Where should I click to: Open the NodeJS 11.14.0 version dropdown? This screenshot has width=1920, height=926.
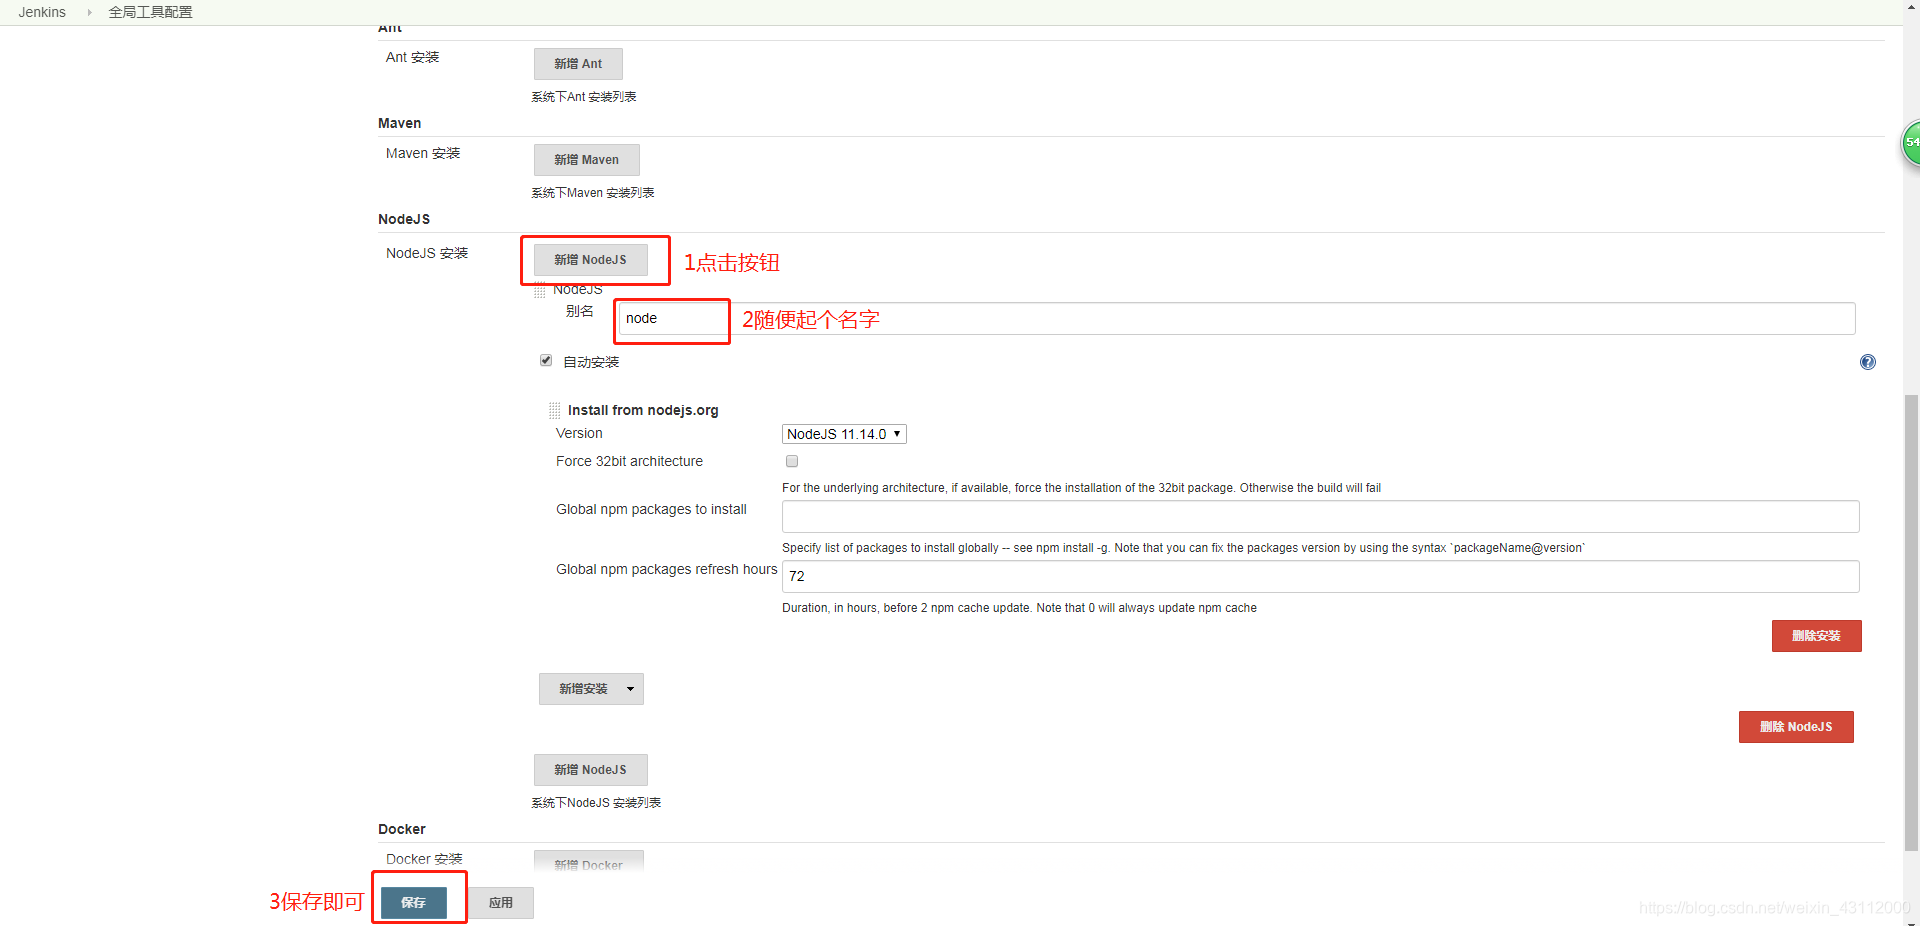pyautogui.click(x=844, y=434)
